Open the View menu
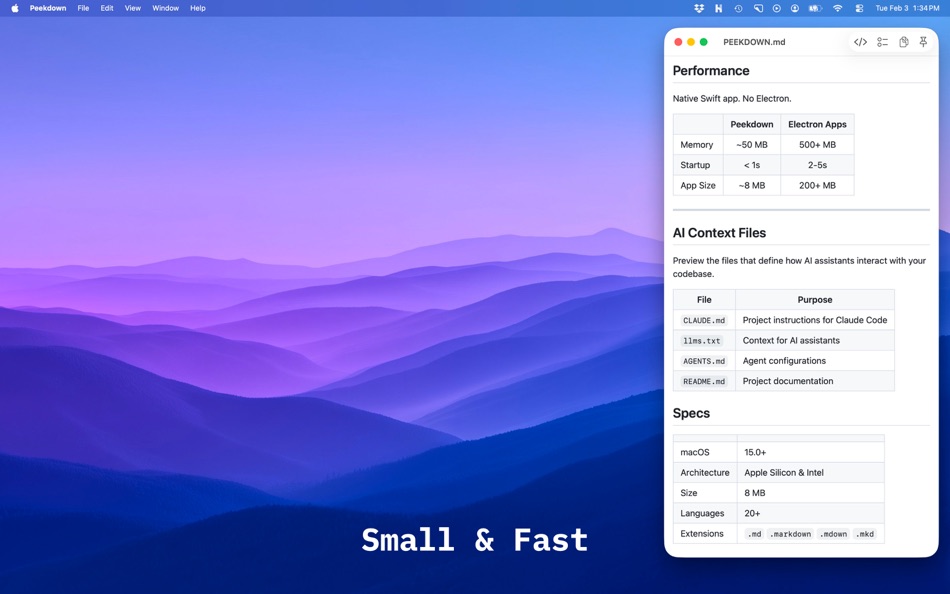Viewport: 950px width, 594px height. tap(132, 7)
